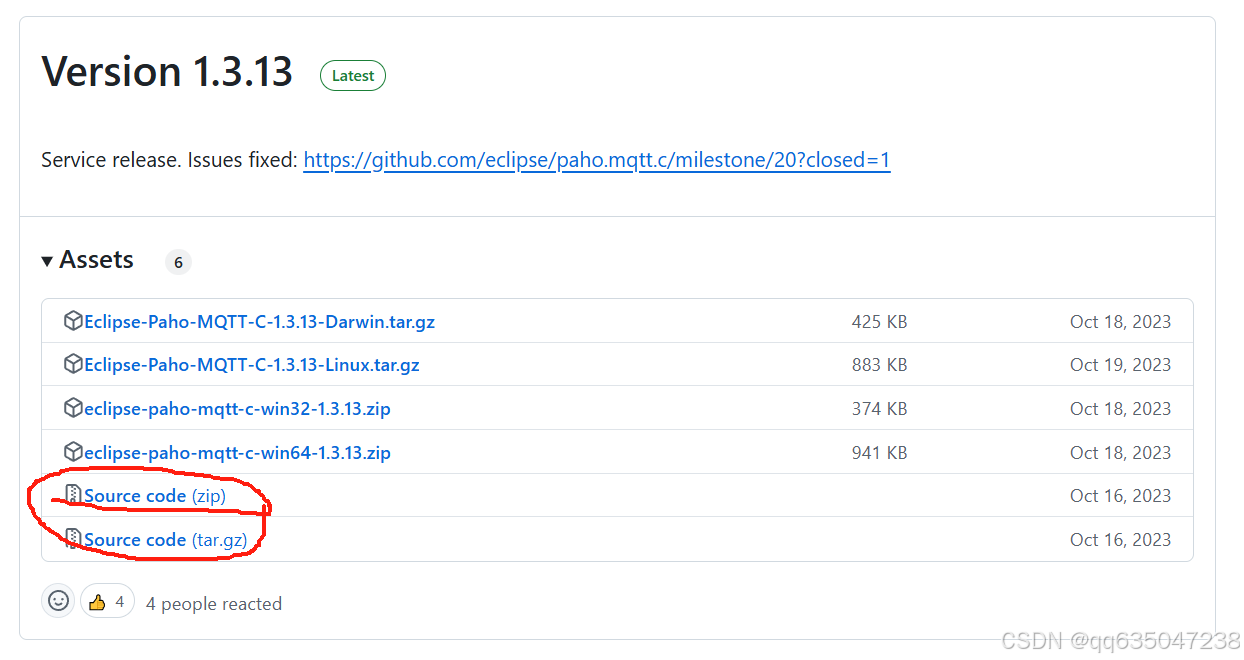Collapse the Assets section triangle
The width and height of the screenshot is (1244, 660).
pyautogui.click(x=47, y=261)
